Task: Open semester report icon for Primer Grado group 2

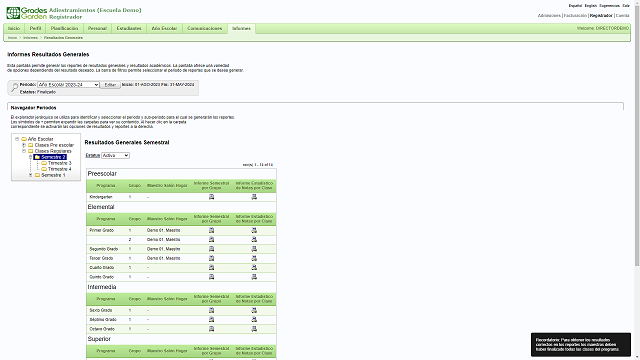Action: point(211,240)
